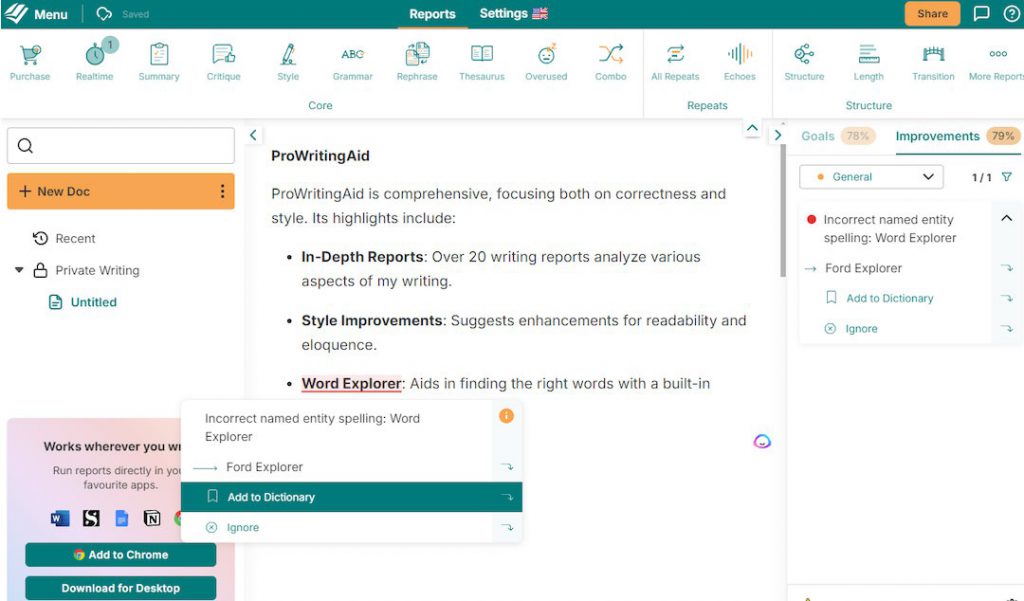Open the Menu at top left
This screenshot has height=601, width=1024.
point(50,14)
